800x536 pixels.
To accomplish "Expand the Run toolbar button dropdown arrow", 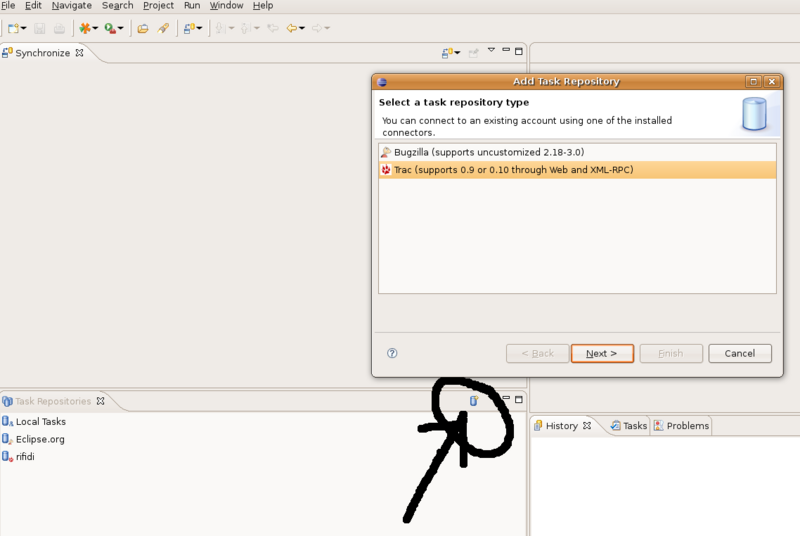I will 121,29.
